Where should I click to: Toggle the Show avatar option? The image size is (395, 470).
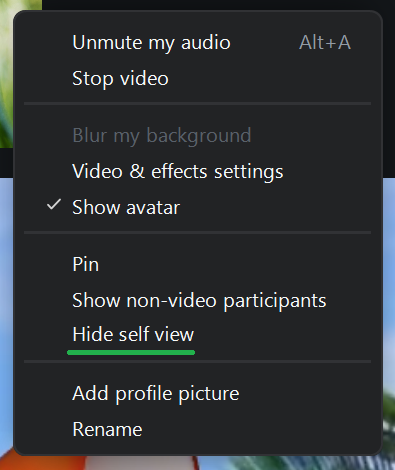[x=197, y=207]
